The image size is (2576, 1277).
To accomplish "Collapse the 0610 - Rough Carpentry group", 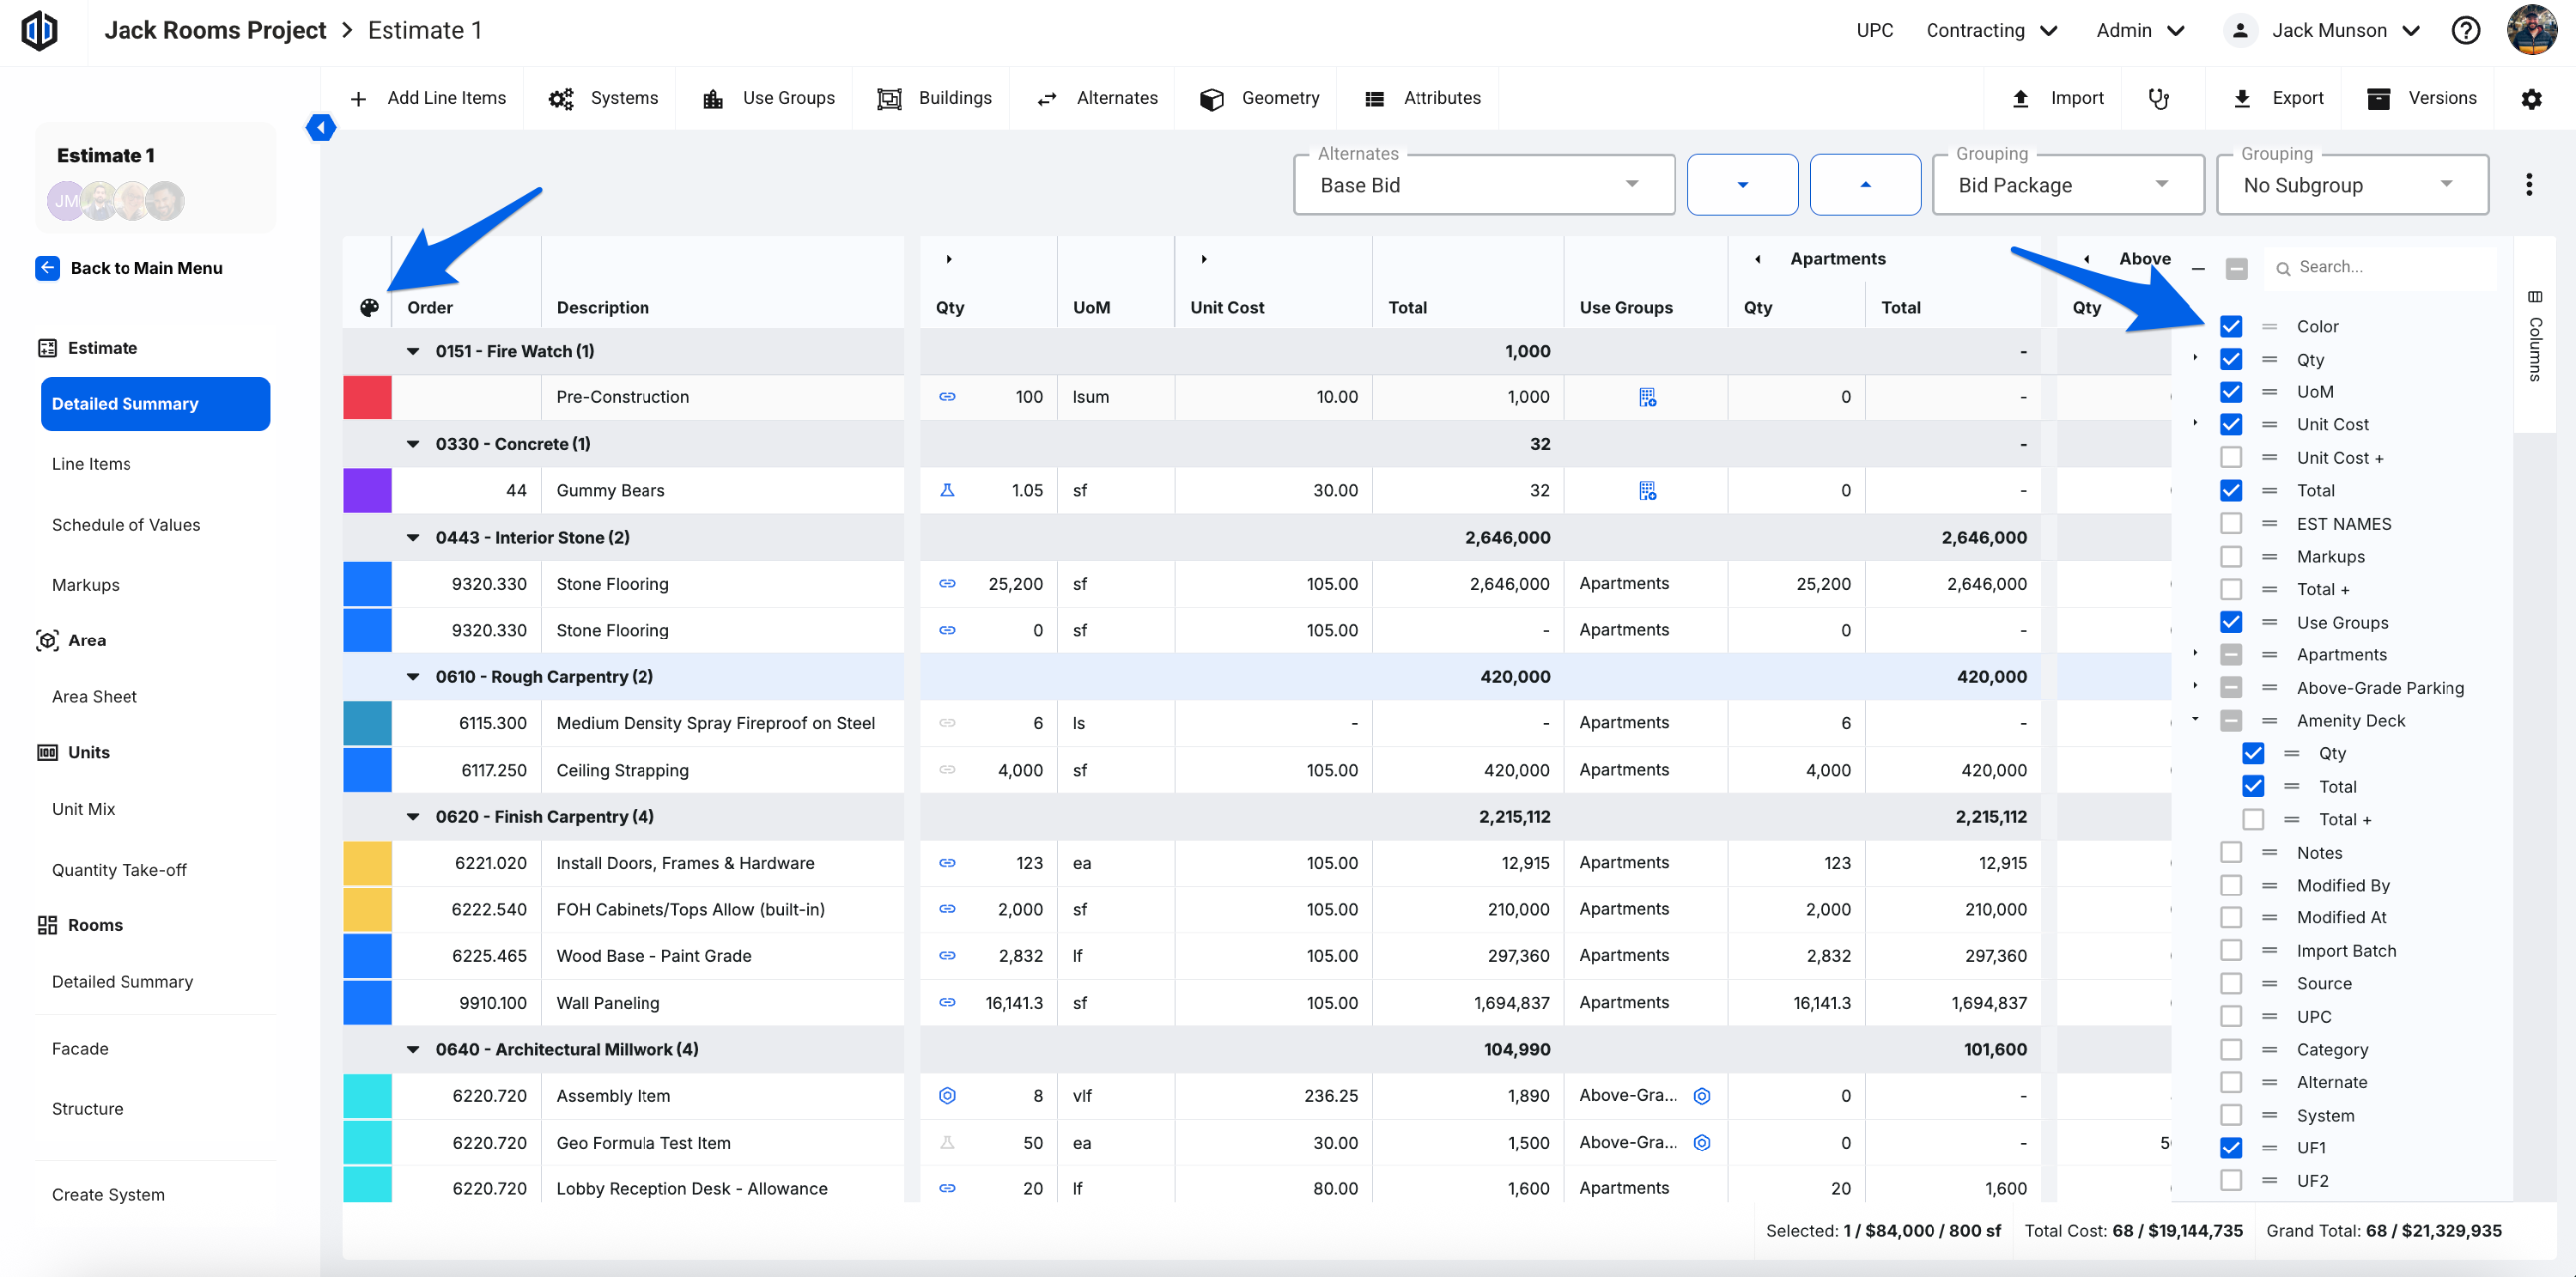I will tap(413, 677).
